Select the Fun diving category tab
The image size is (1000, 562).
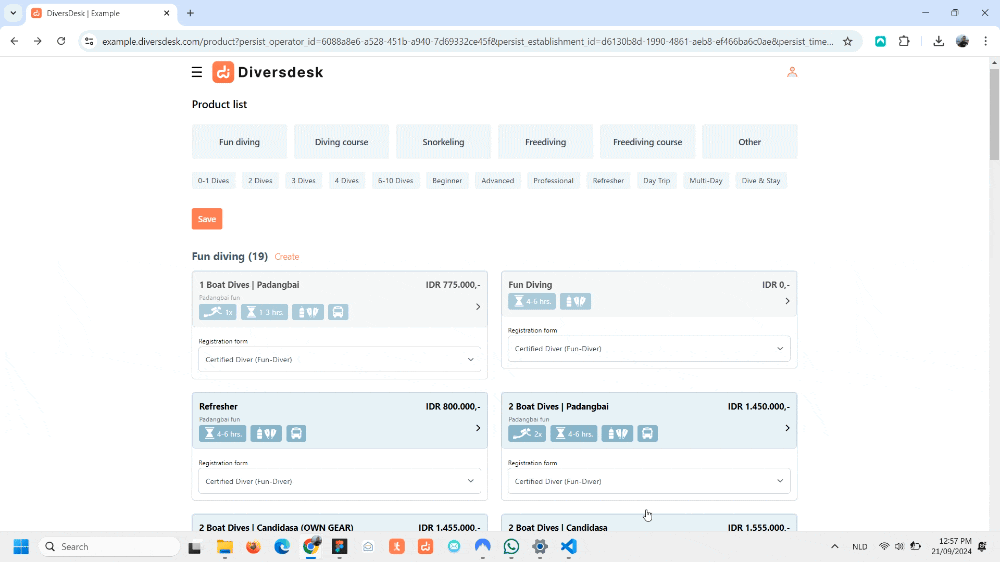tap(239, 142)
